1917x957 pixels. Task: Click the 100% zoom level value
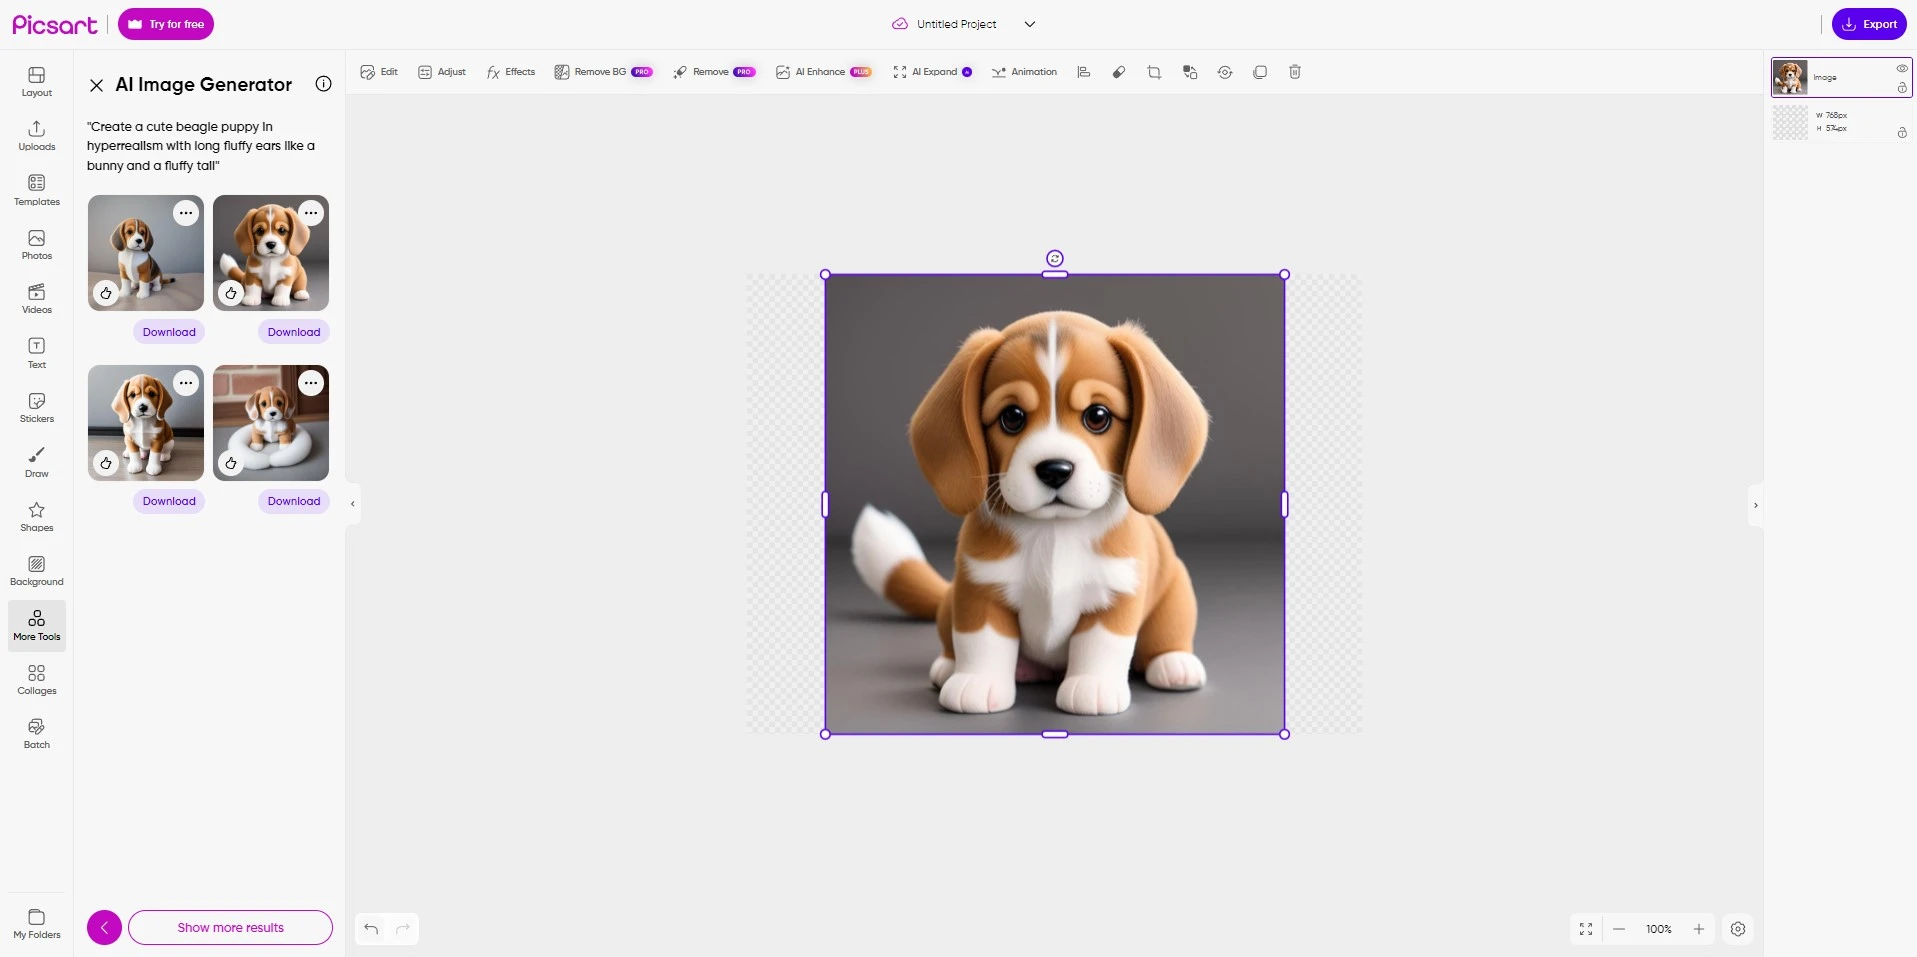pos(1659,929)
